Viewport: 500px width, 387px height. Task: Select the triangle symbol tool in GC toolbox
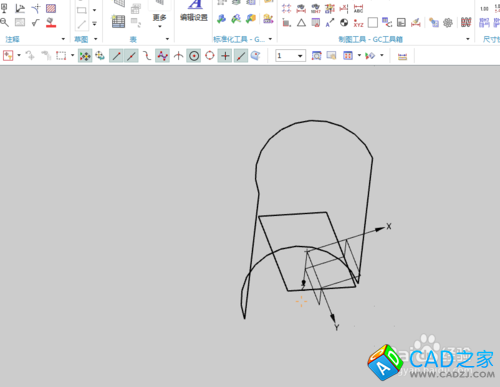301,23
